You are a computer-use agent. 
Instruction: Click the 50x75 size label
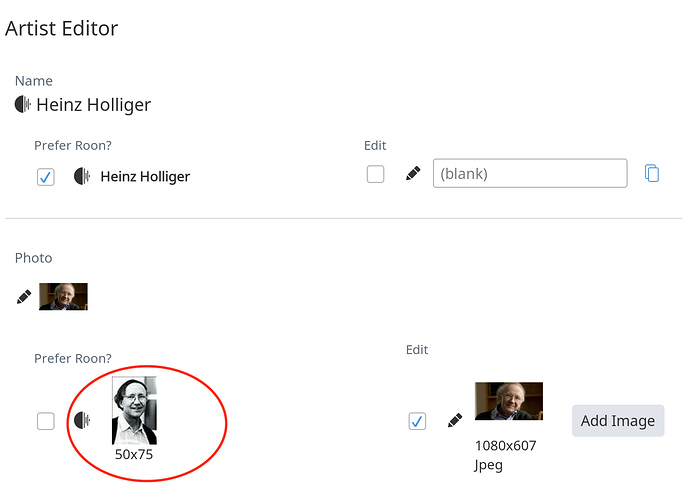point(134,454)
